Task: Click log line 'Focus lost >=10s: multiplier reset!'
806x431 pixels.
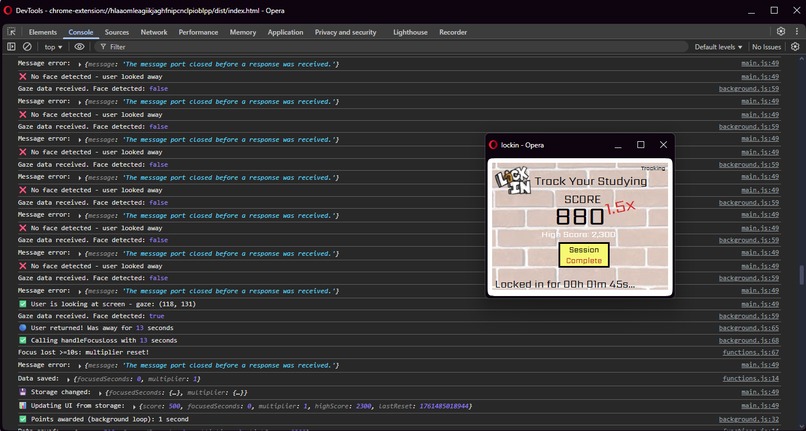Action: (x=83, y=352)
